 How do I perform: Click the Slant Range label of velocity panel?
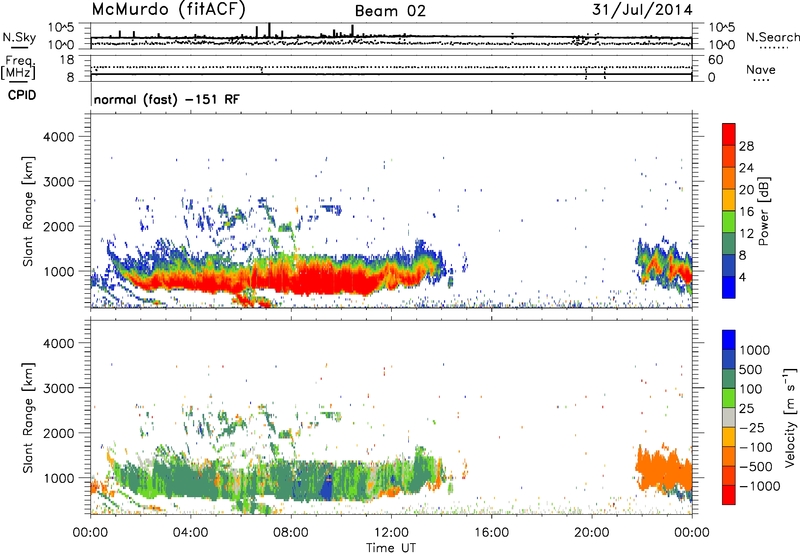coord(29,418)
